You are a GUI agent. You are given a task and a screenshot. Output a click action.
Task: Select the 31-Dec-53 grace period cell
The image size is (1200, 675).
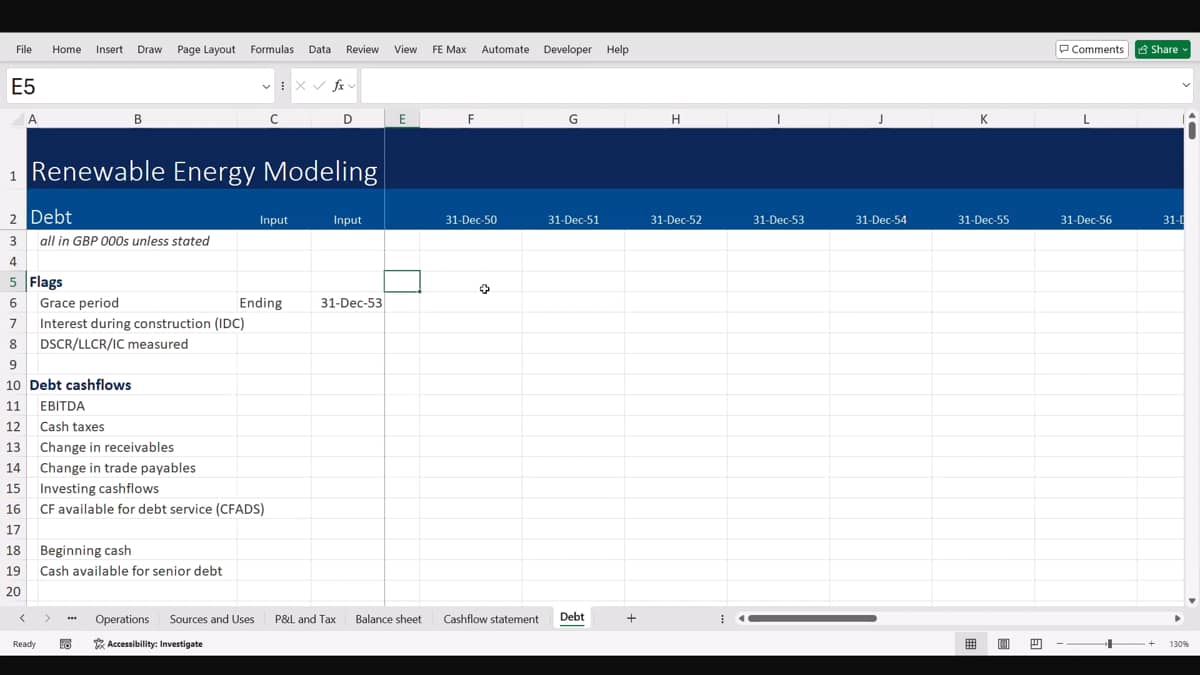(x=347, y=303)
